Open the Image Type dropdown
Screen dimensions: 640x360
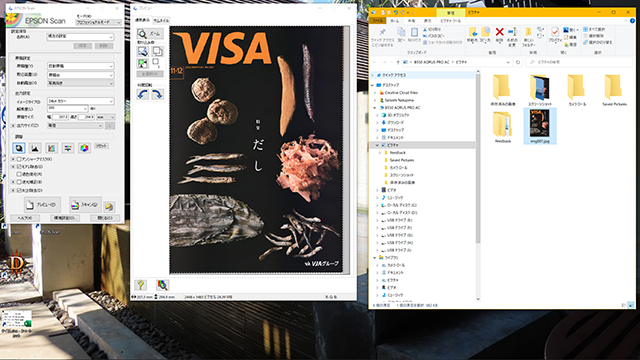(x=80, y=101)
